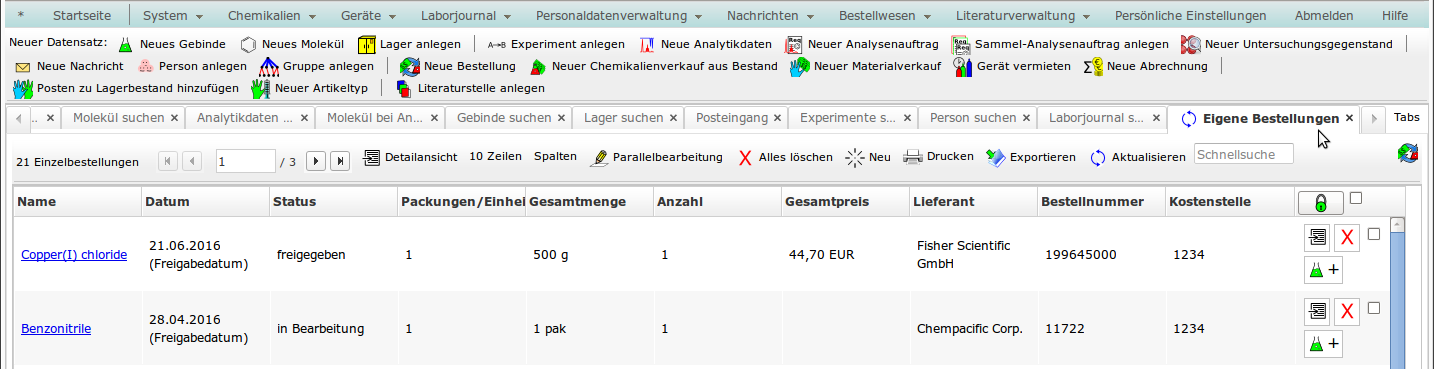Toggle select-all checkbox in table header
The height and width of the screenshot is (369, 1434).
(1356, 198)
